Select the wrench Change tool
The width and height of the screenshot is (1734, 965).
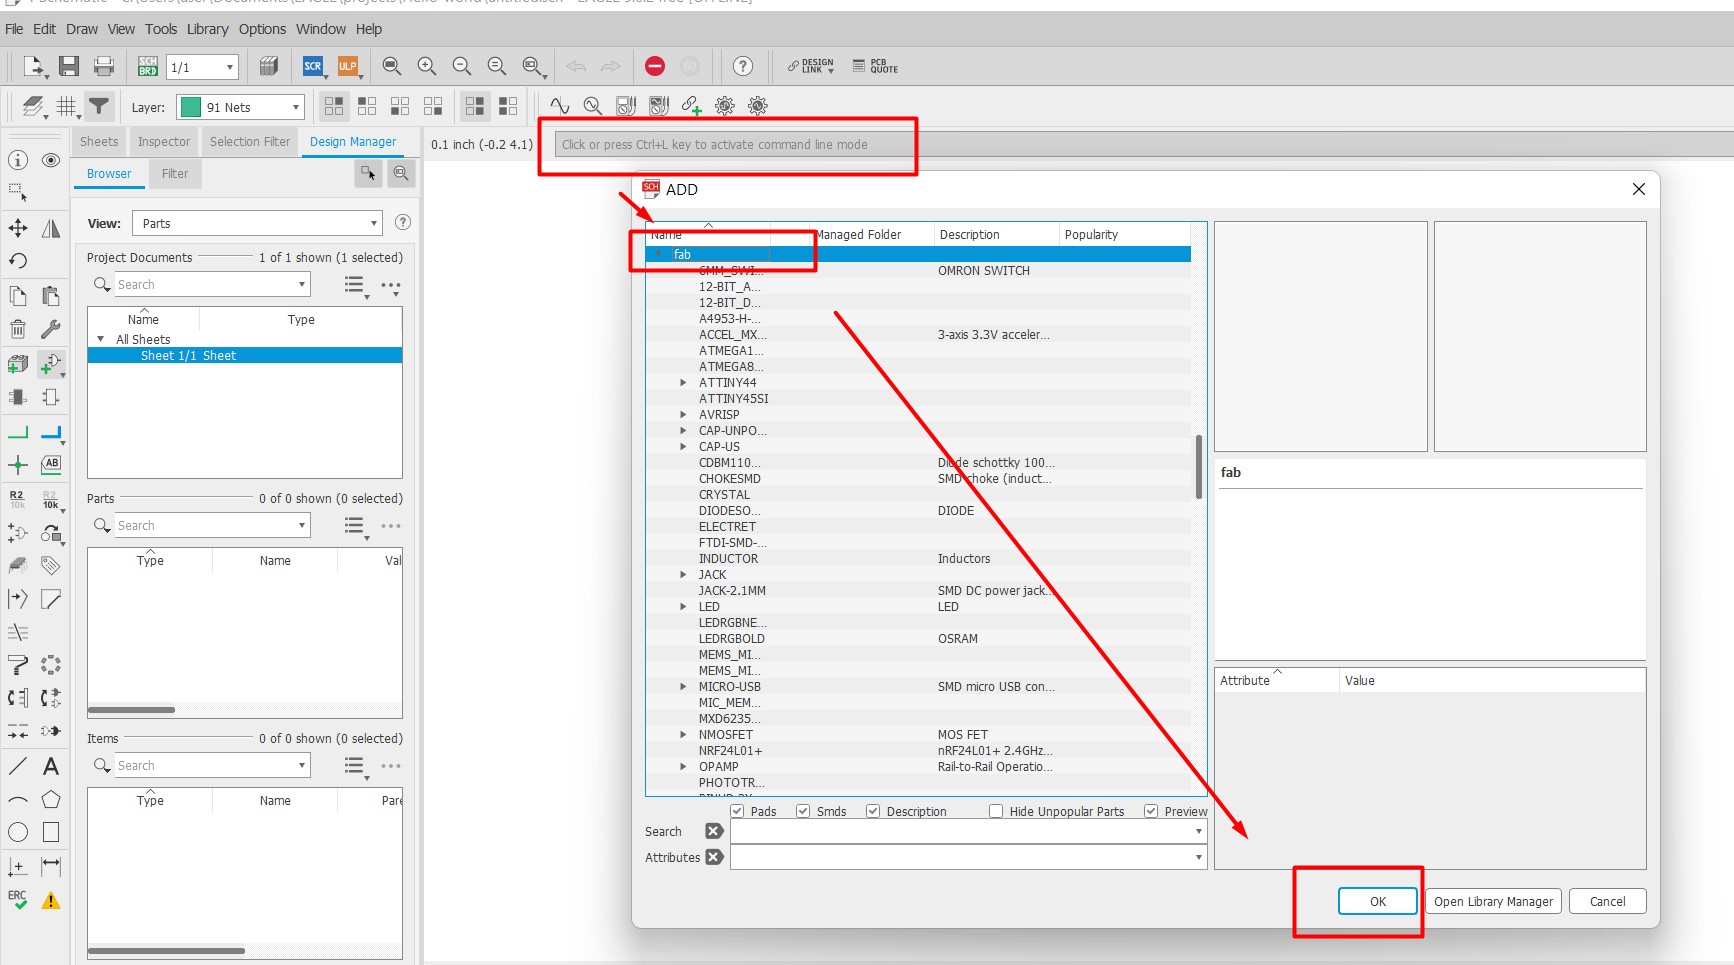pyautogui.click(x=51, y=329)
